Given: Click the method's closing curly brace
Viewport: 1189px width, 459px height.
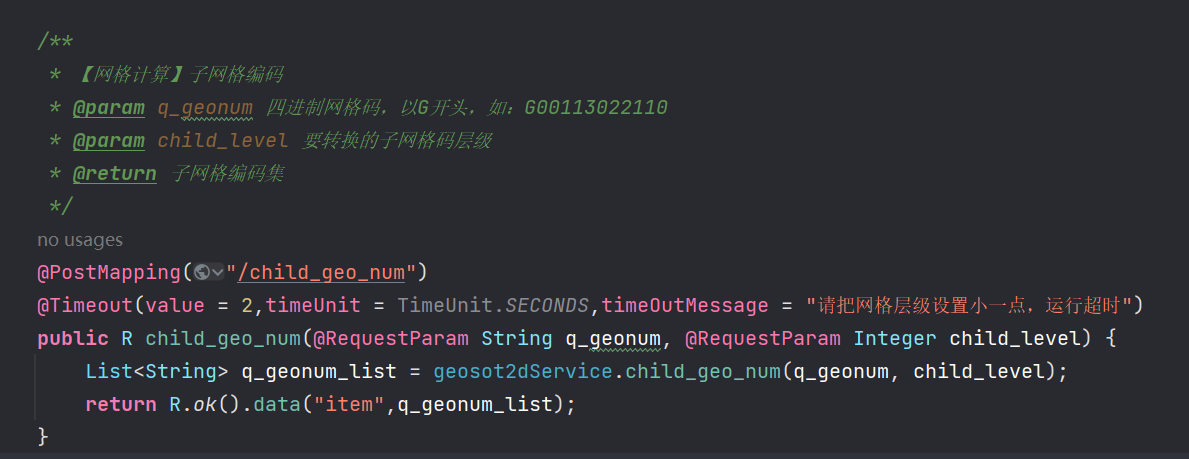Looking at the screenshot, I should click(x=43, y=436).
